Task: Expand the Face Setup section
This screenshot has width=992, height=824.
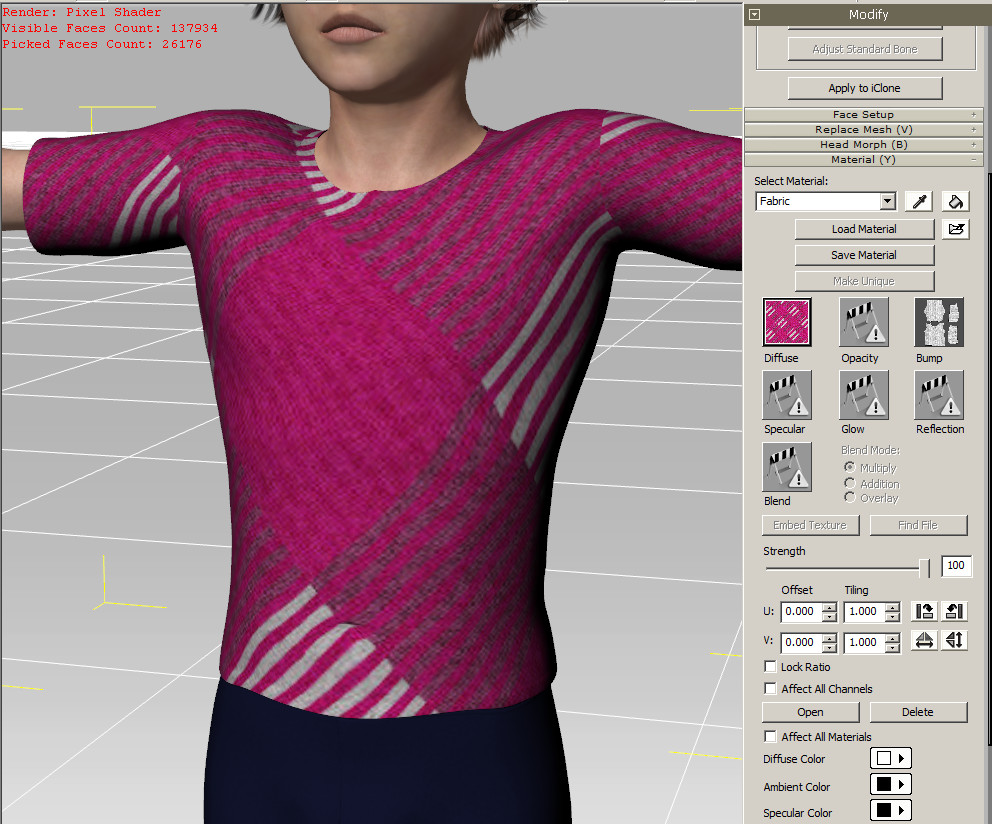Action: [864, 115]
